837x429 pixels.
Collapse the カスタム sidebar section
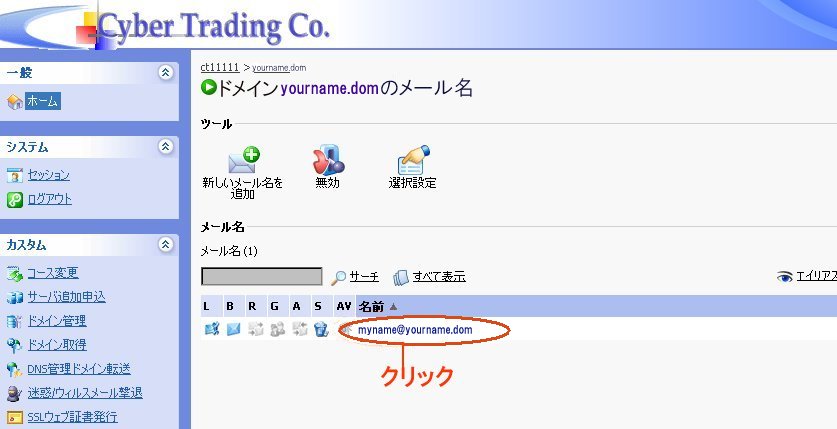(x=165, y=245)
